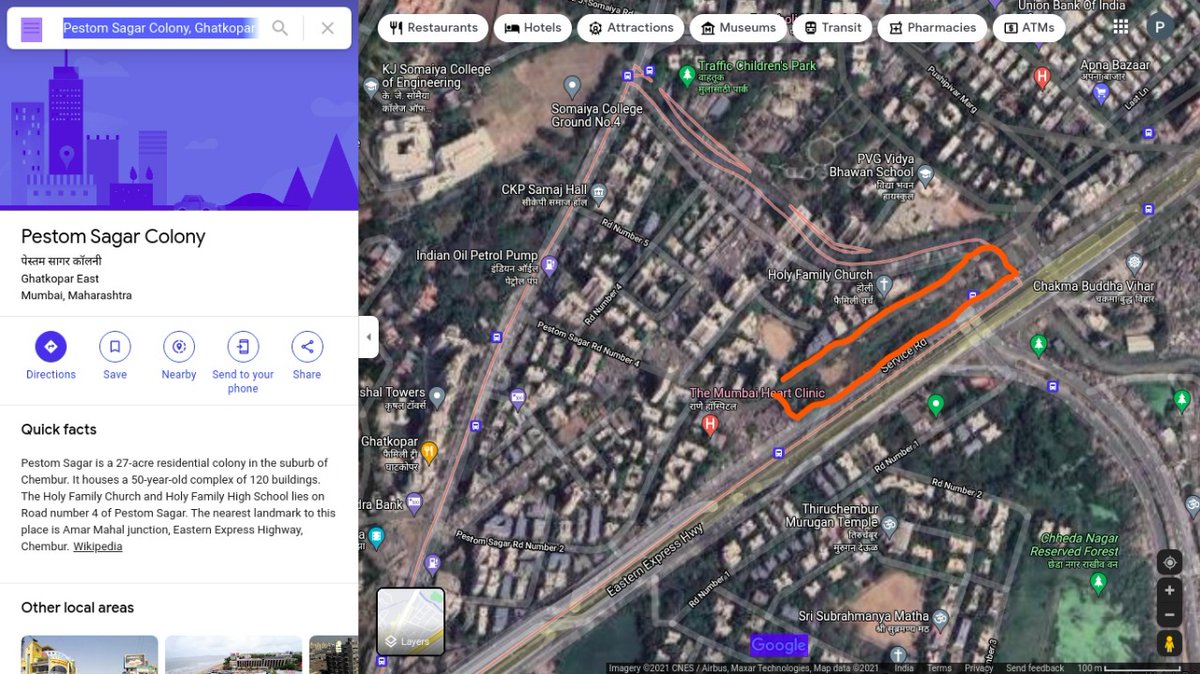Open the first Other local areas thumbnail
This screenshot has height=674, width=1200.
[89, 655]
